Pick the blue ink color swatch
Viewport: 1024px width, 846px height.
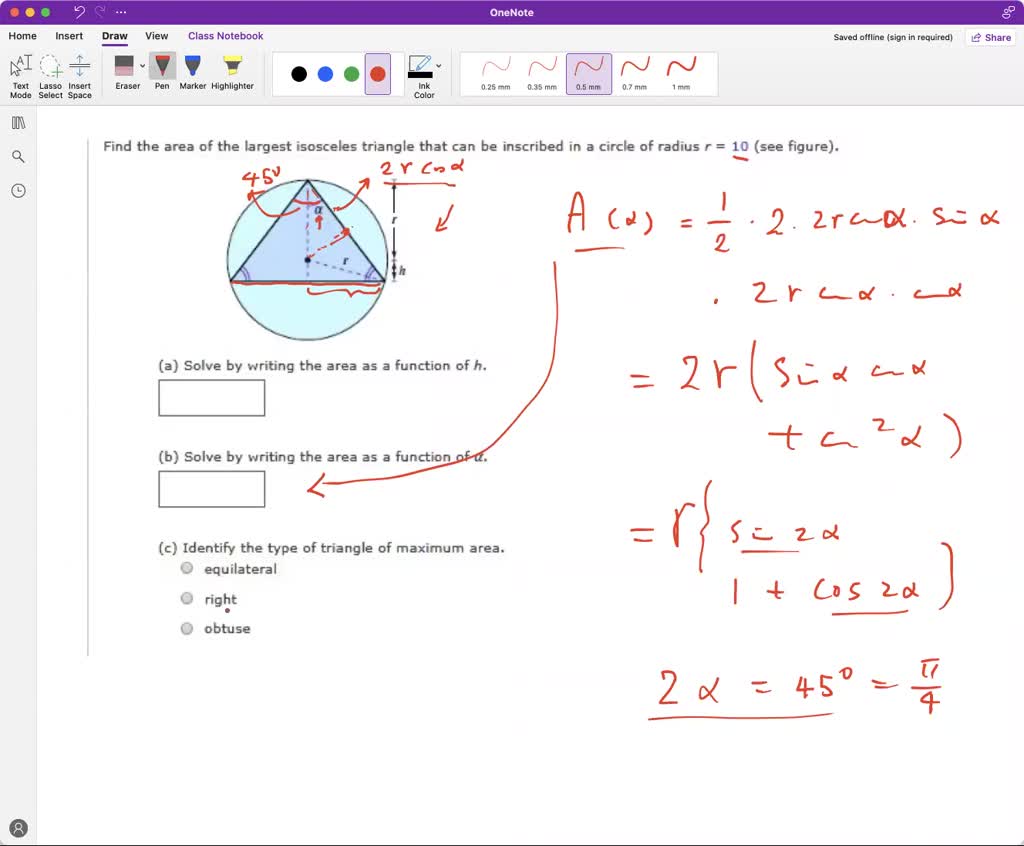(x=324, y=72)
